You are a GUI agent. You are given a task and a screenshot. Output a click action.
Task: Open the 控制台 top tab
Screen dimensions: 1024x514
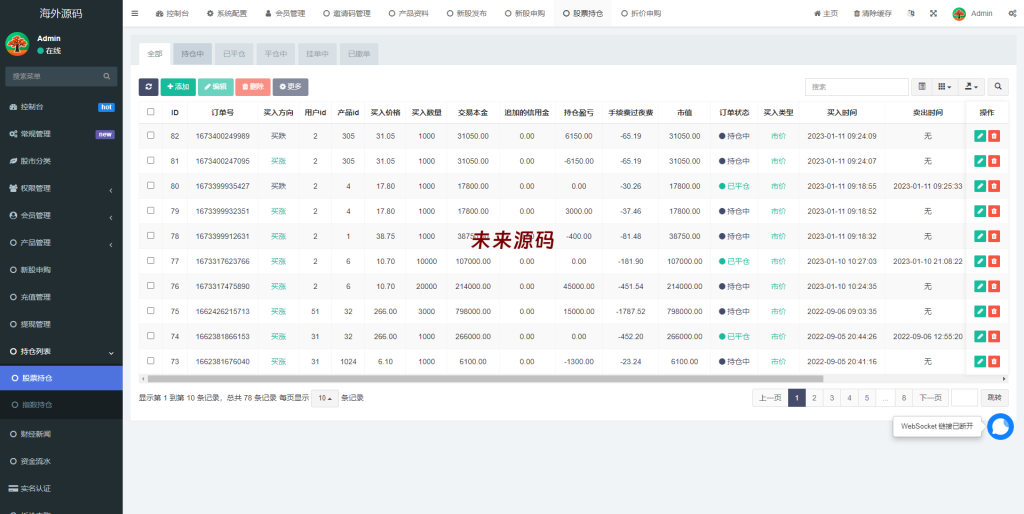(x=172, y=13)
